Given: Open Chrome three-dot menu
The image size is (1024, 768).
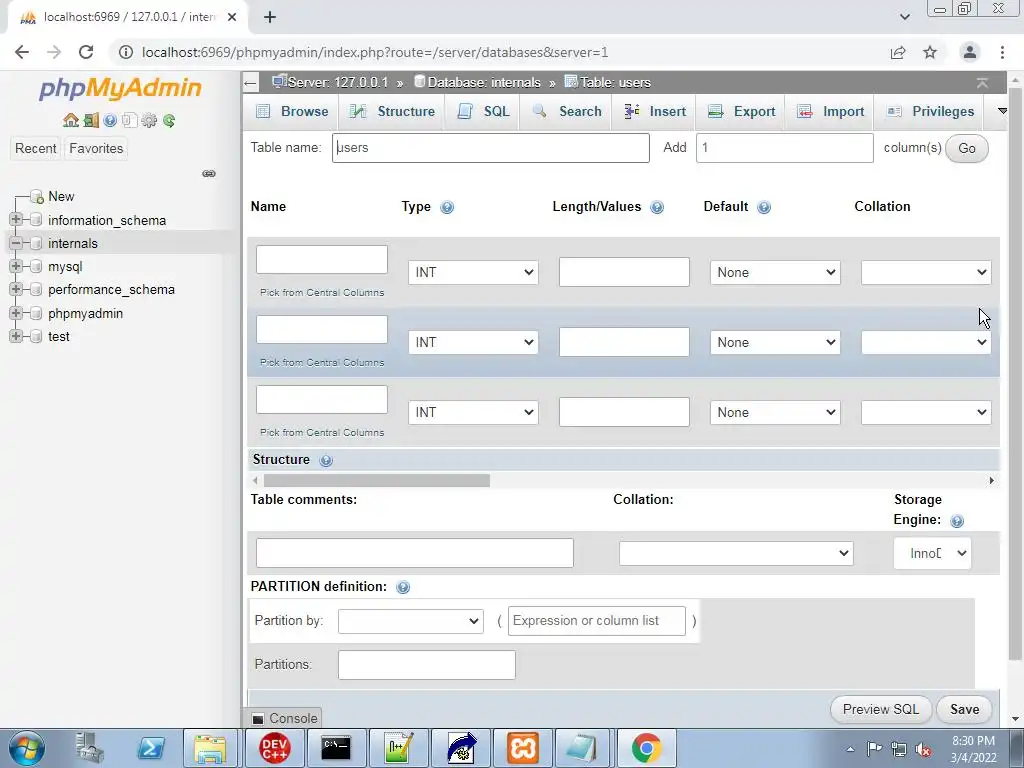Looking at the screenshot, I should tap(1002, 52).
